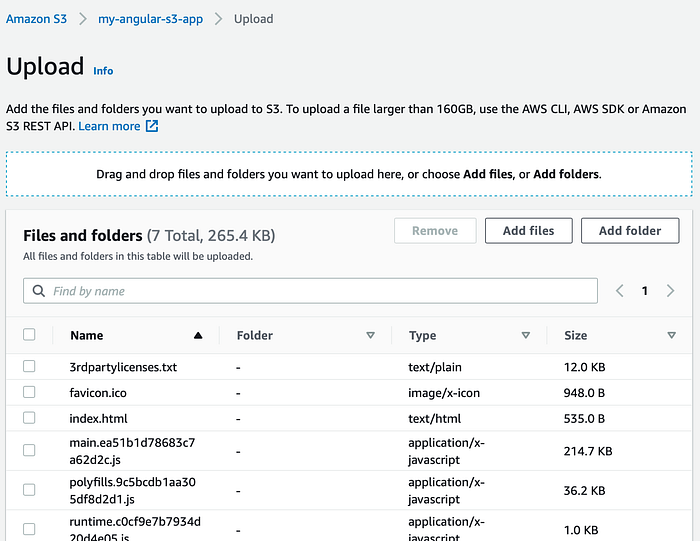
Task: Click the text/plain type cell
Action: (x=435, y=367)
